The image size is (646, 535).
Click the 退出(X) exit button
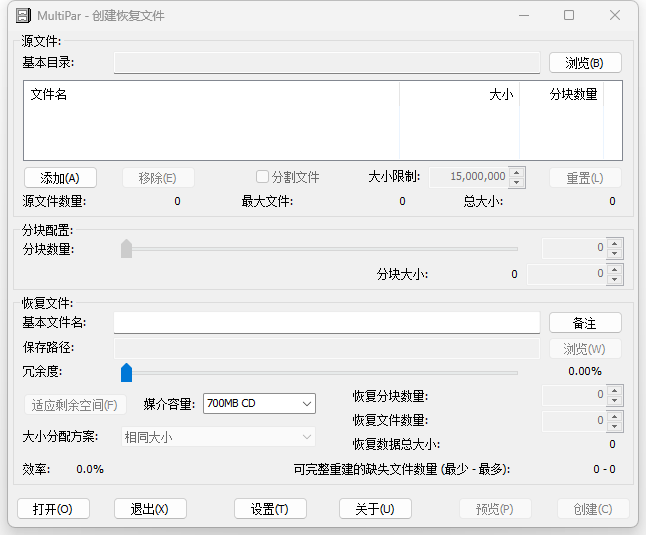150,509
